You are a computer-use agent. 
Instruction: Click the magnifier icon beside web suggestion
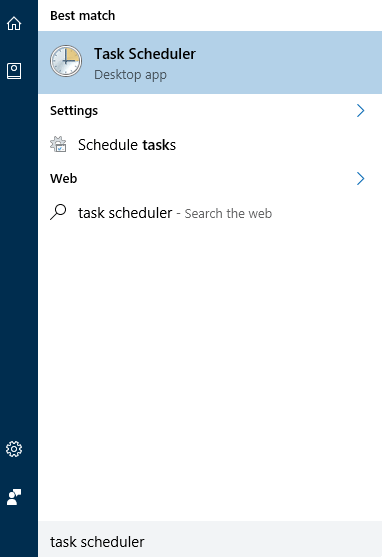click(x=58, y=212)
